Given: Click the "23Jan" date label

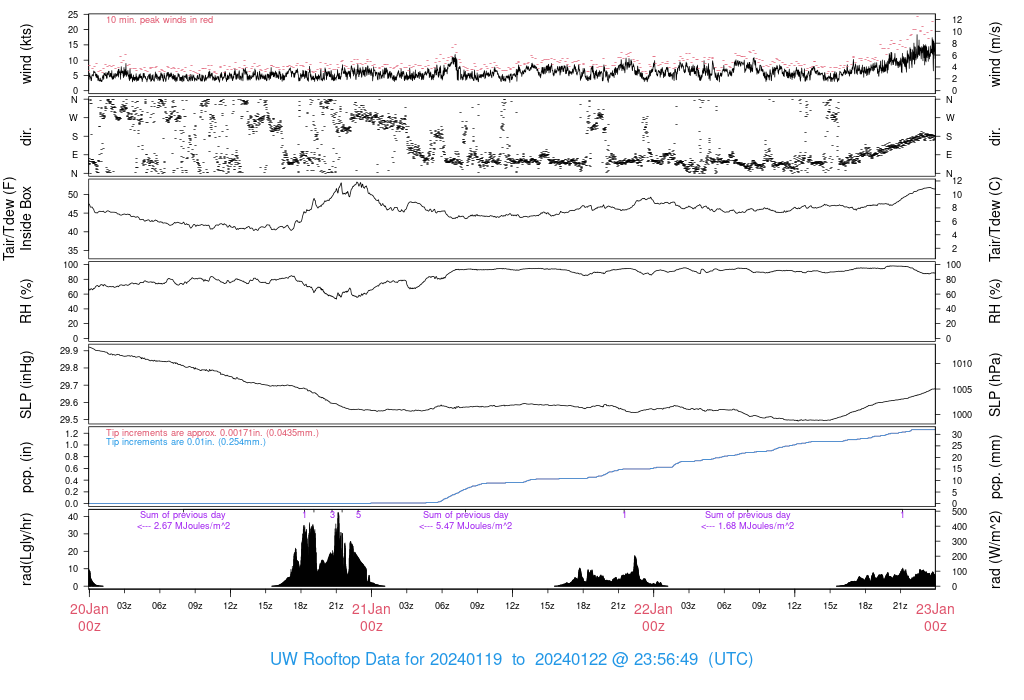Looking at the screenshot, I should pyautogui.click(x=935, y=609).
